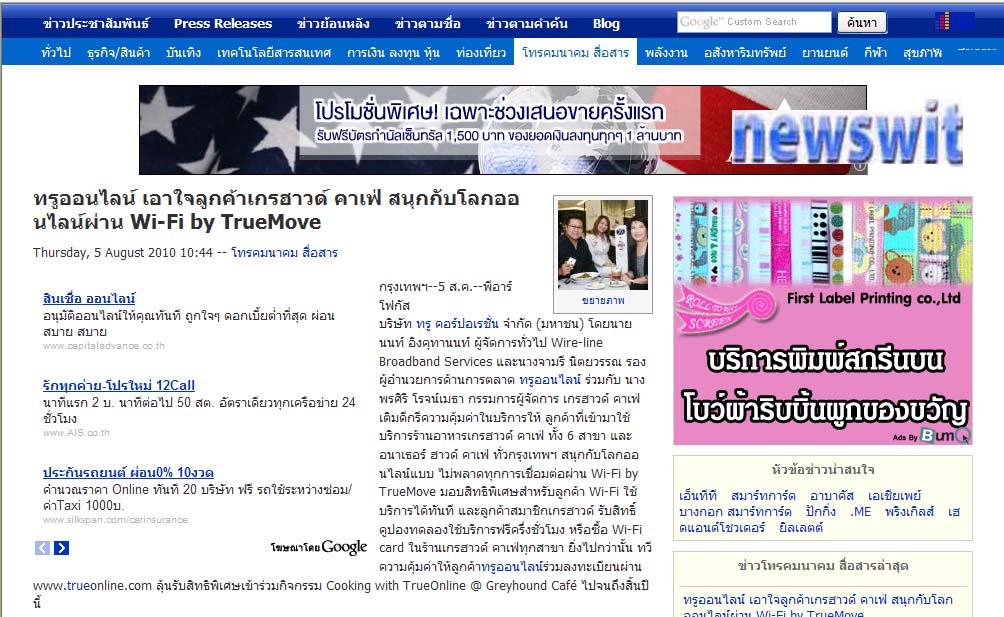Select the เทคโนโลยีสารสนเทศ category tab

pyautogui.click(x=274, y=52)
